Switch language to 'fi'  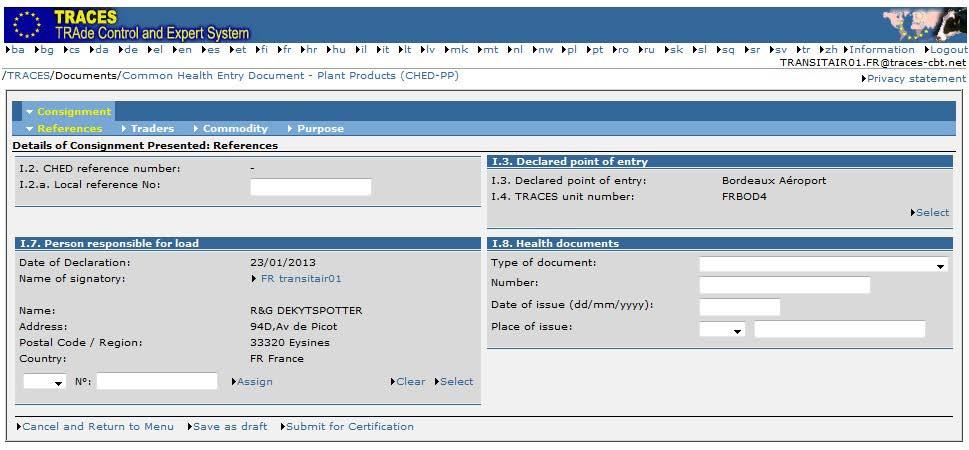262,50
